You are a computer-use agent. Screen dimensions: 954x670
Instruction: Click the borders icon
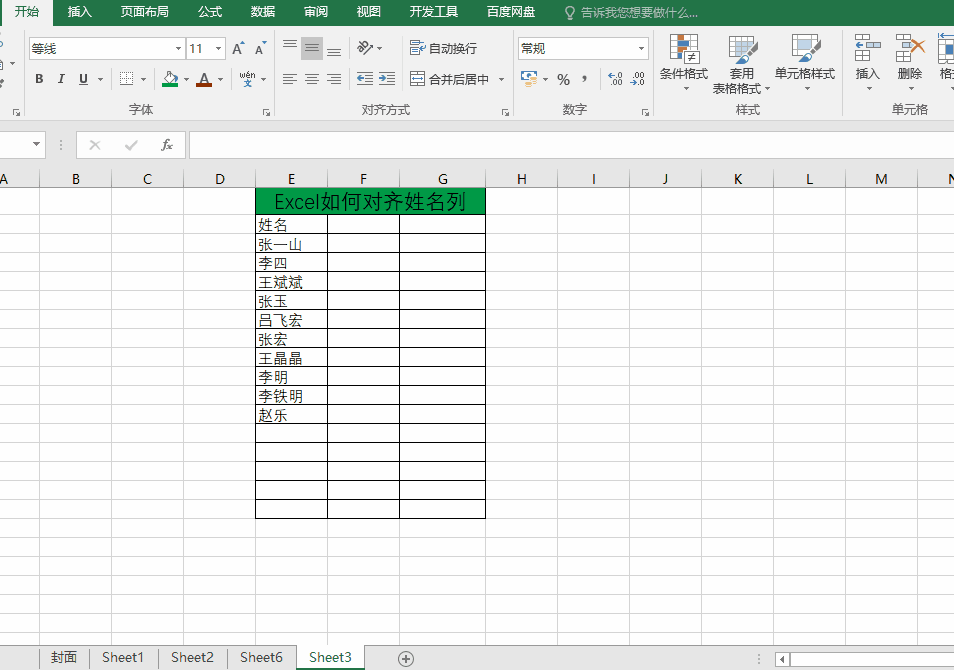click(126, 79)
